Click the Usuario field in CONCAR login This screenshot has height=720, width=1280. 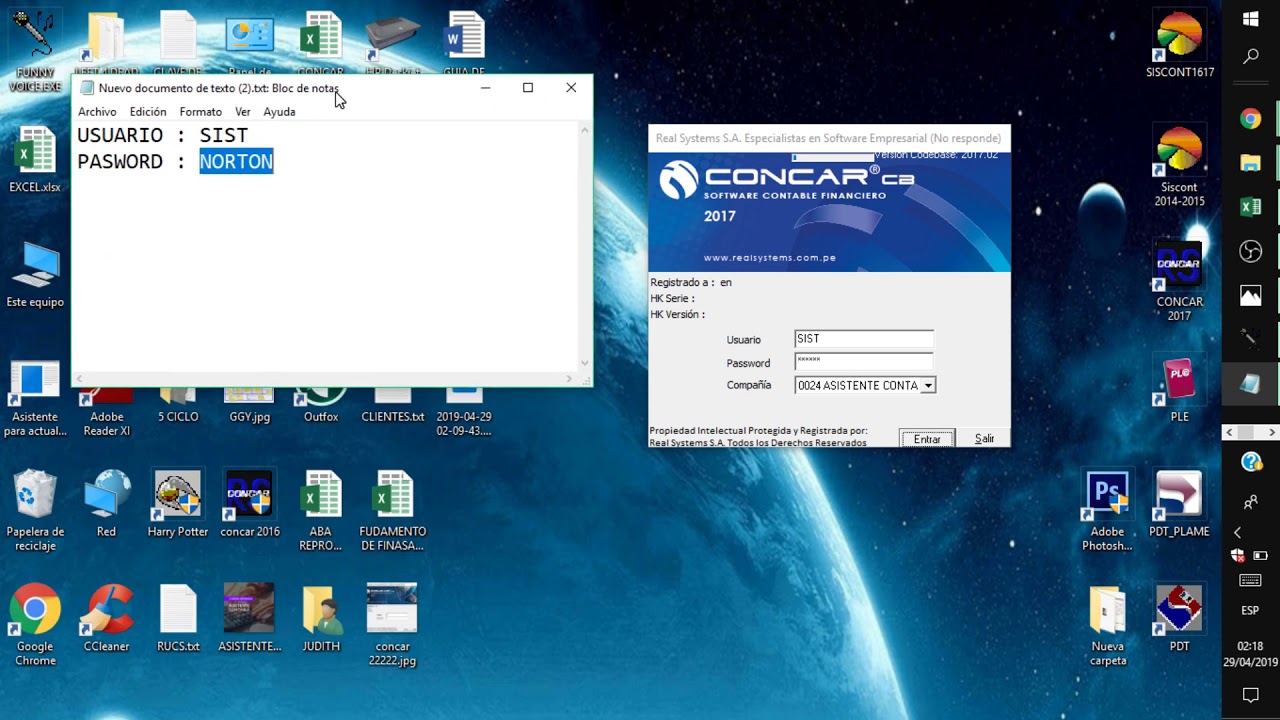coord(864,339)
